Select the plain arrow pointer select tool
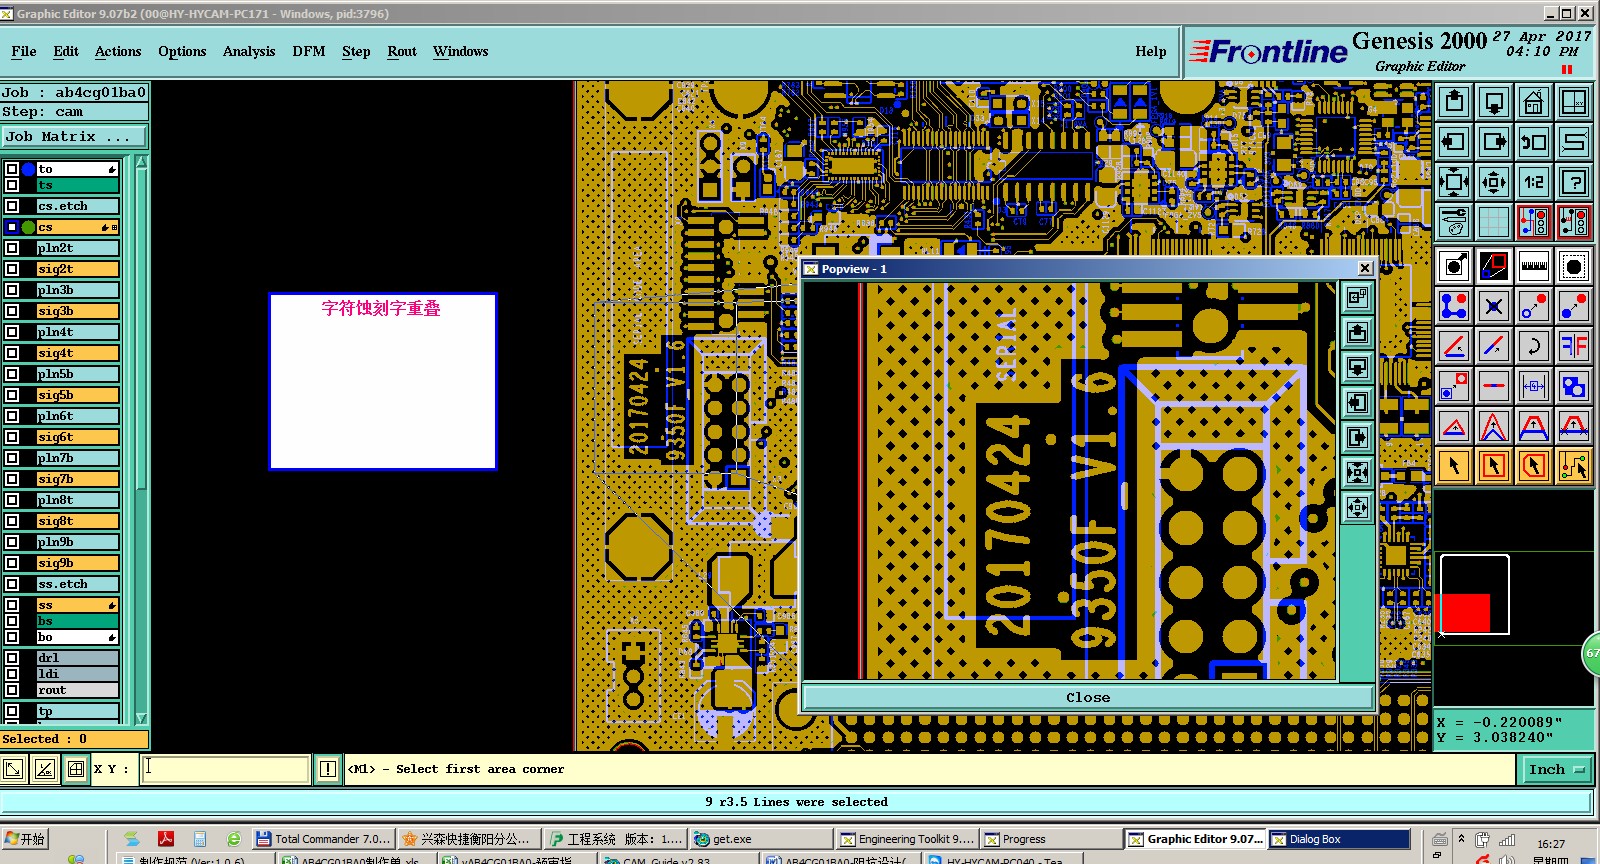This screenshot has width=1600, height=864. click(x=1454, y=466)
